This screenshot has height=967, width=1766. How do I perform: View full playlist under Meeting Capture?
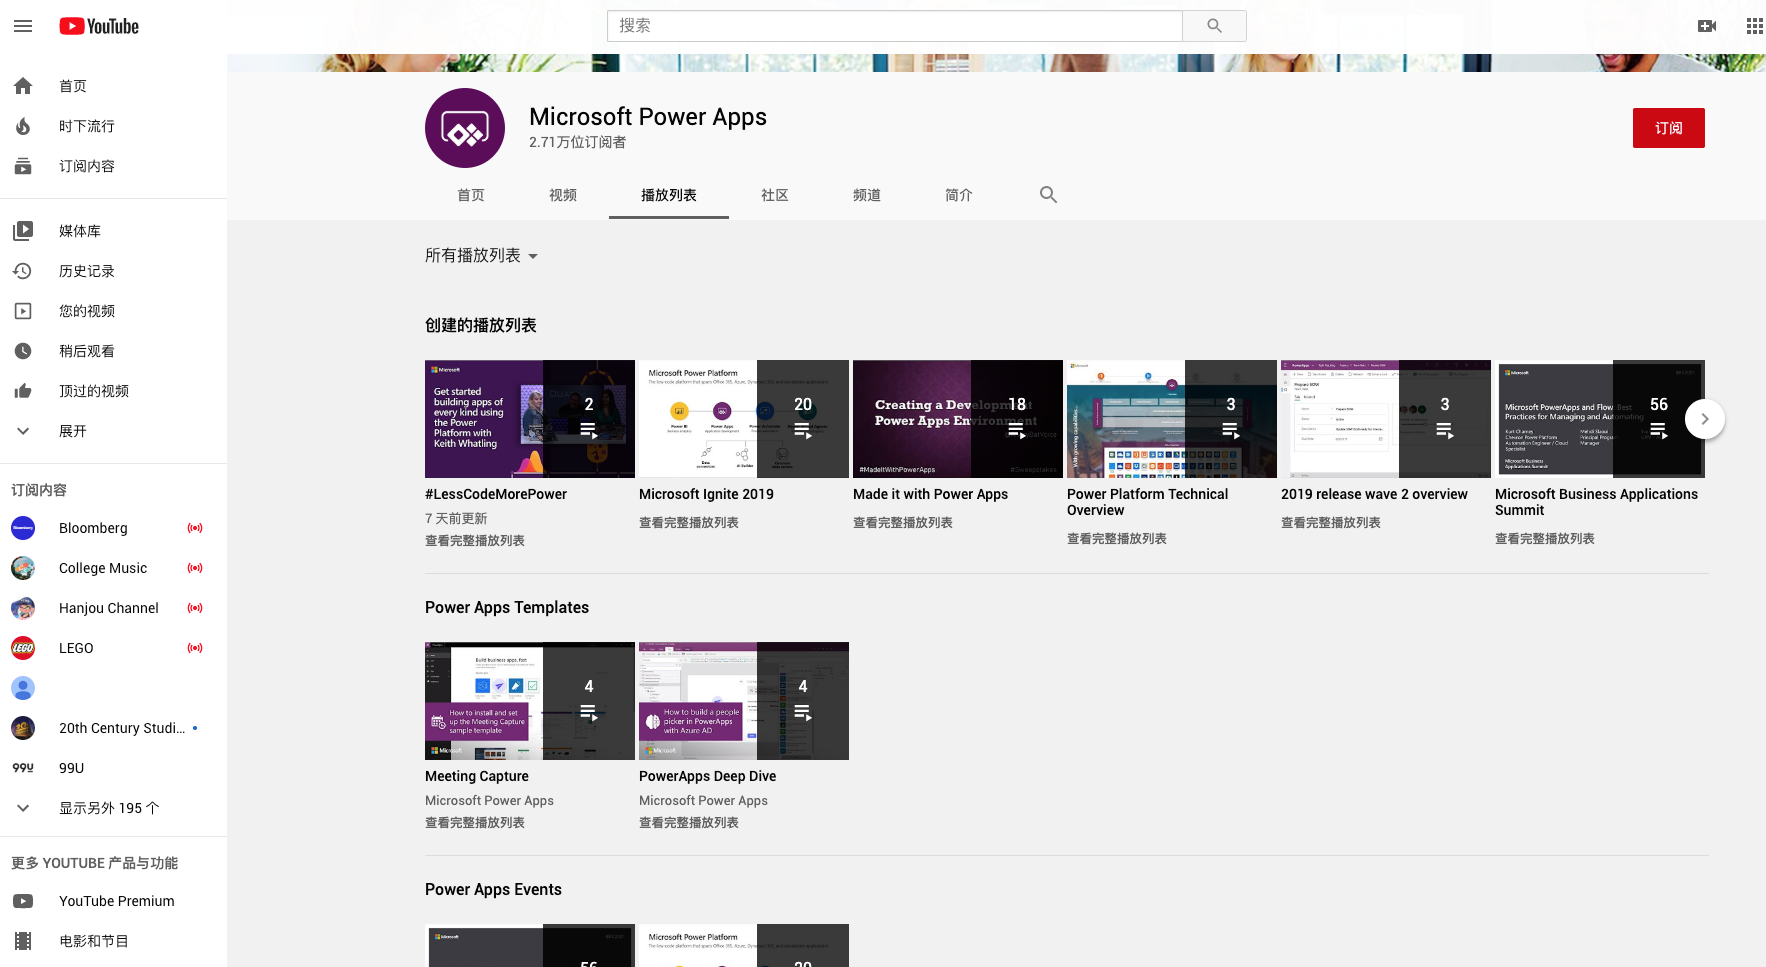[x=475, y=823]
